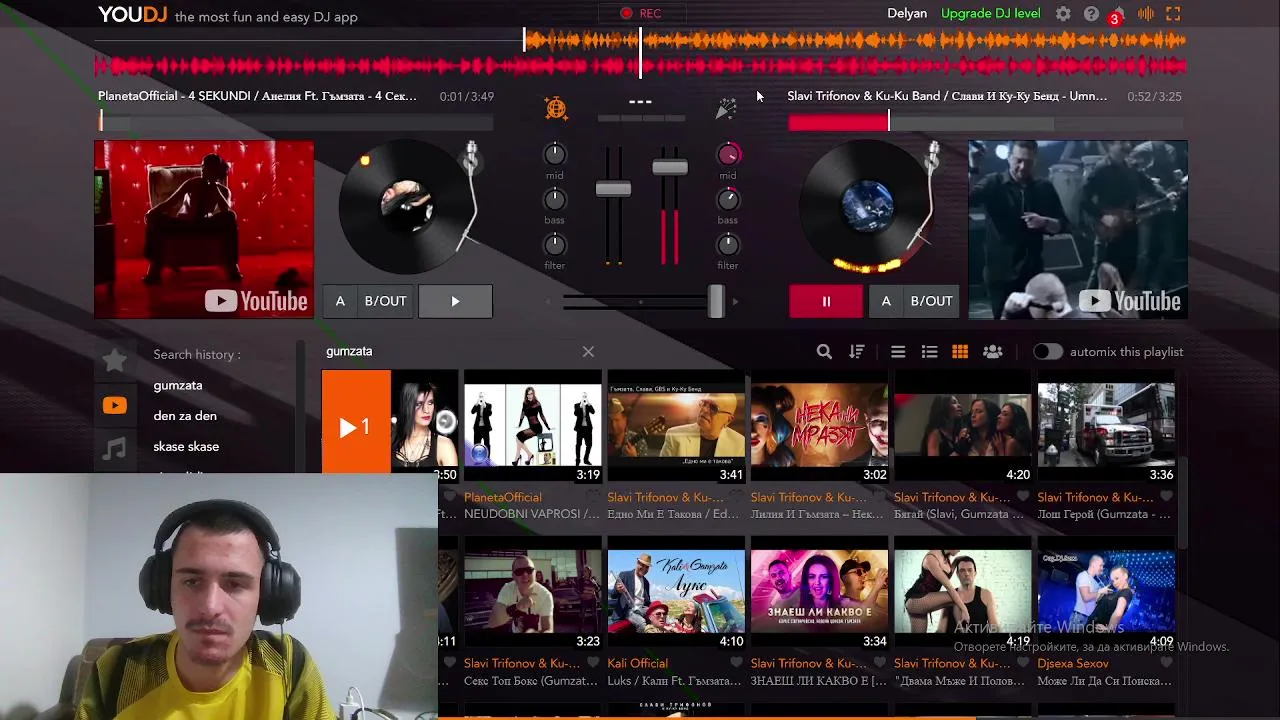Click the right deck mid knob
Image resolution: width=1280 pixels, height=720 pixels.
[728, 154]
